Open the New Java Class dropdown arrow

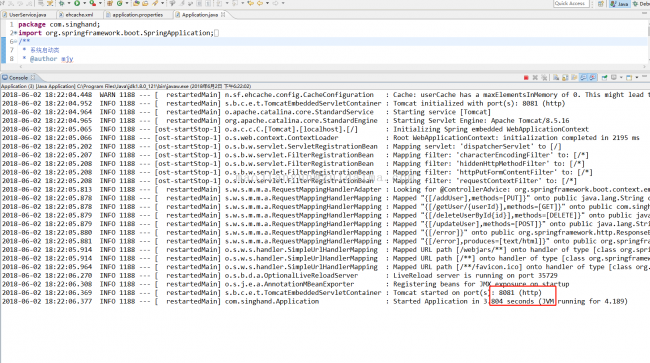(x=127, y=3)
